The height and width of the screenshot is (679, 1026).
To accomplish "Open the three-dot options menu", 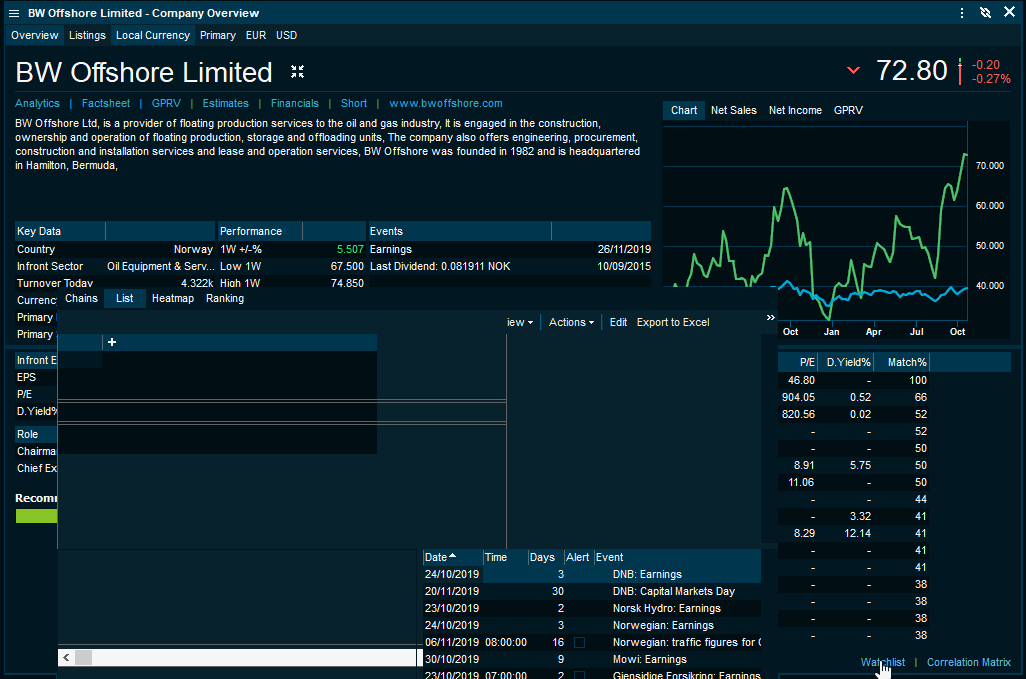I will click(962, 13).
